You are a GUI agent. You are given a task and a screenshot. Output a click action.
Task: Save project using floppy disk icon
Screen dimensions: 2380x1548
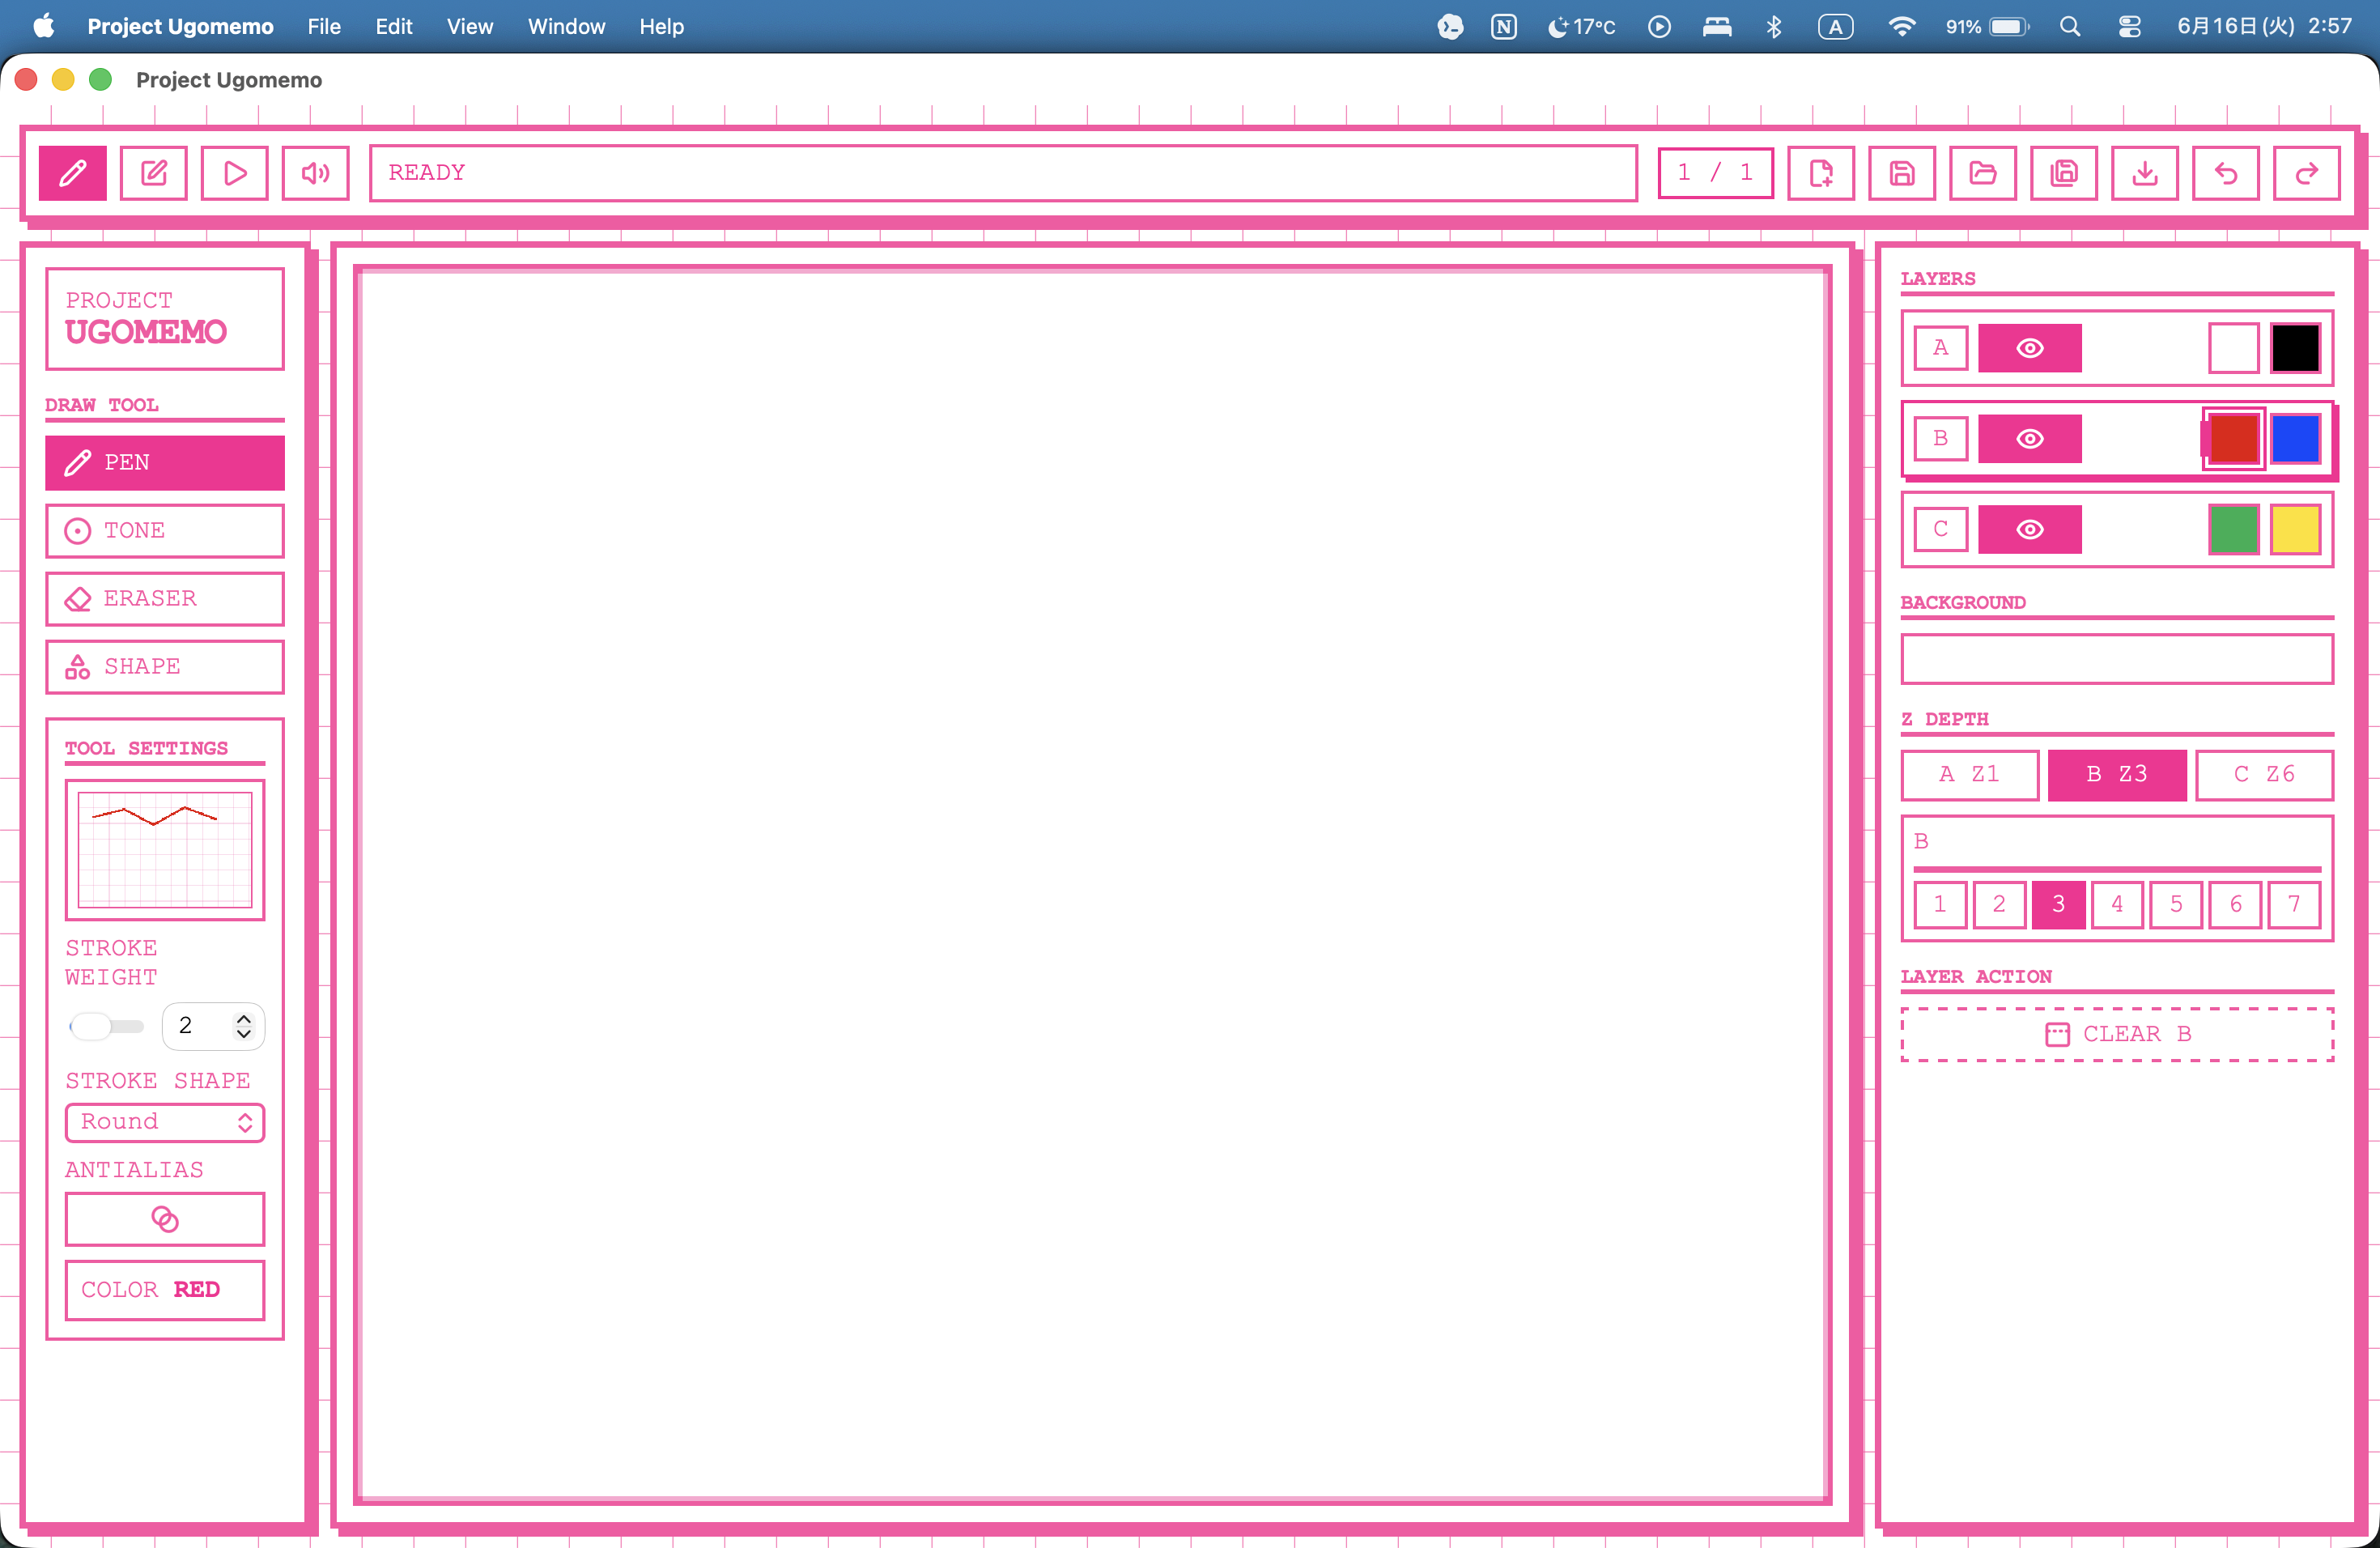pyautogui.click(x=1902, y=173)
